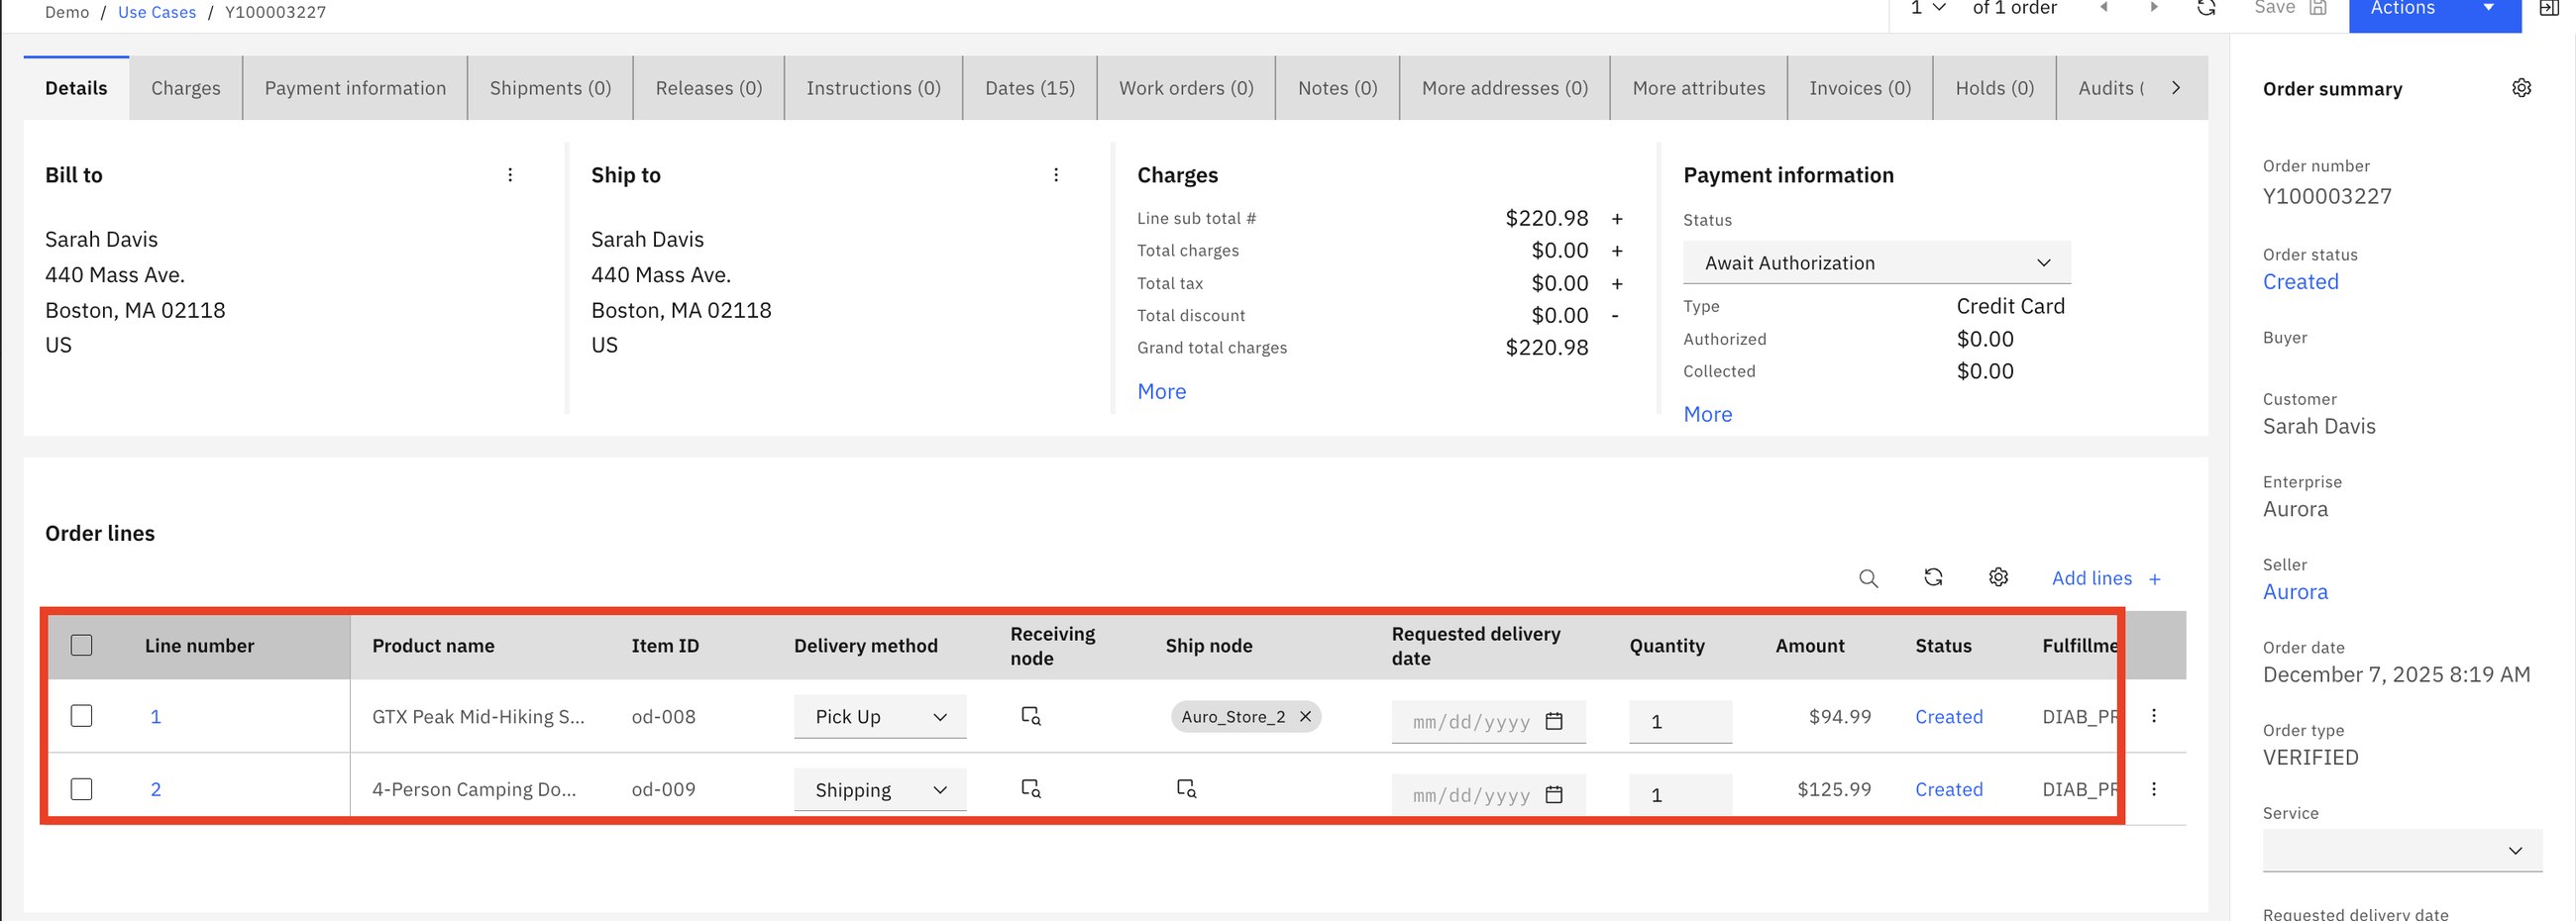The height and width of the screenshot is (921, 2576).
Task: Open the Dates (15) tab
Action: [x=1030, y=88]
